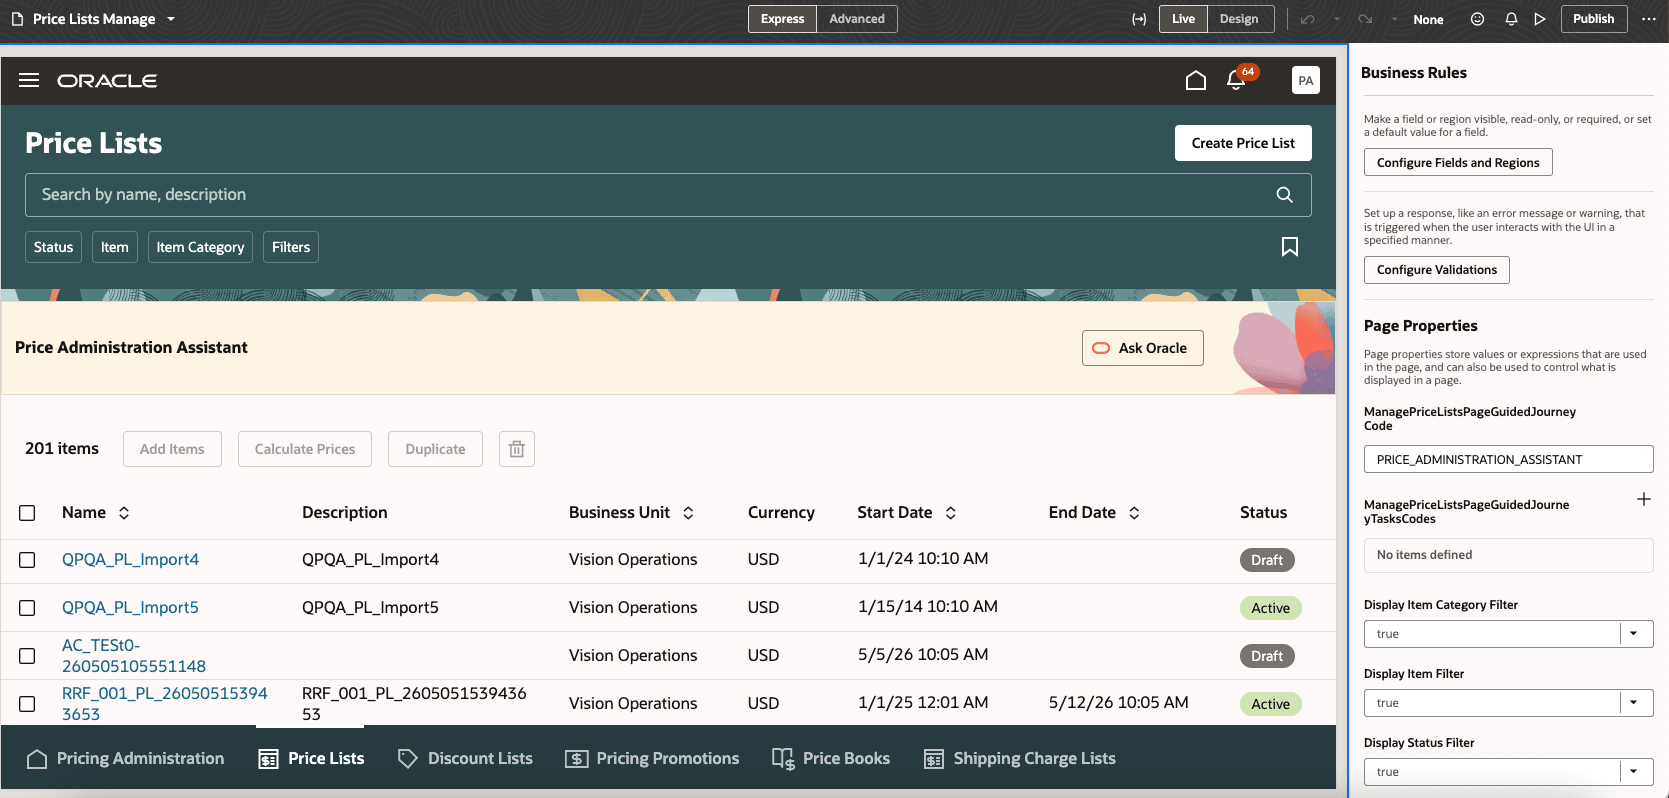Screen dimensions: 1669x798
Task: Click the builder redo arrow
Action: click(1365, 19)
